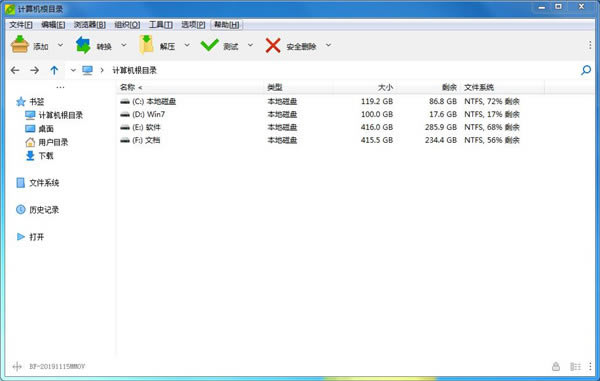Open the 帮助(H) menu

pyautogui.click(x=227, y=25)
